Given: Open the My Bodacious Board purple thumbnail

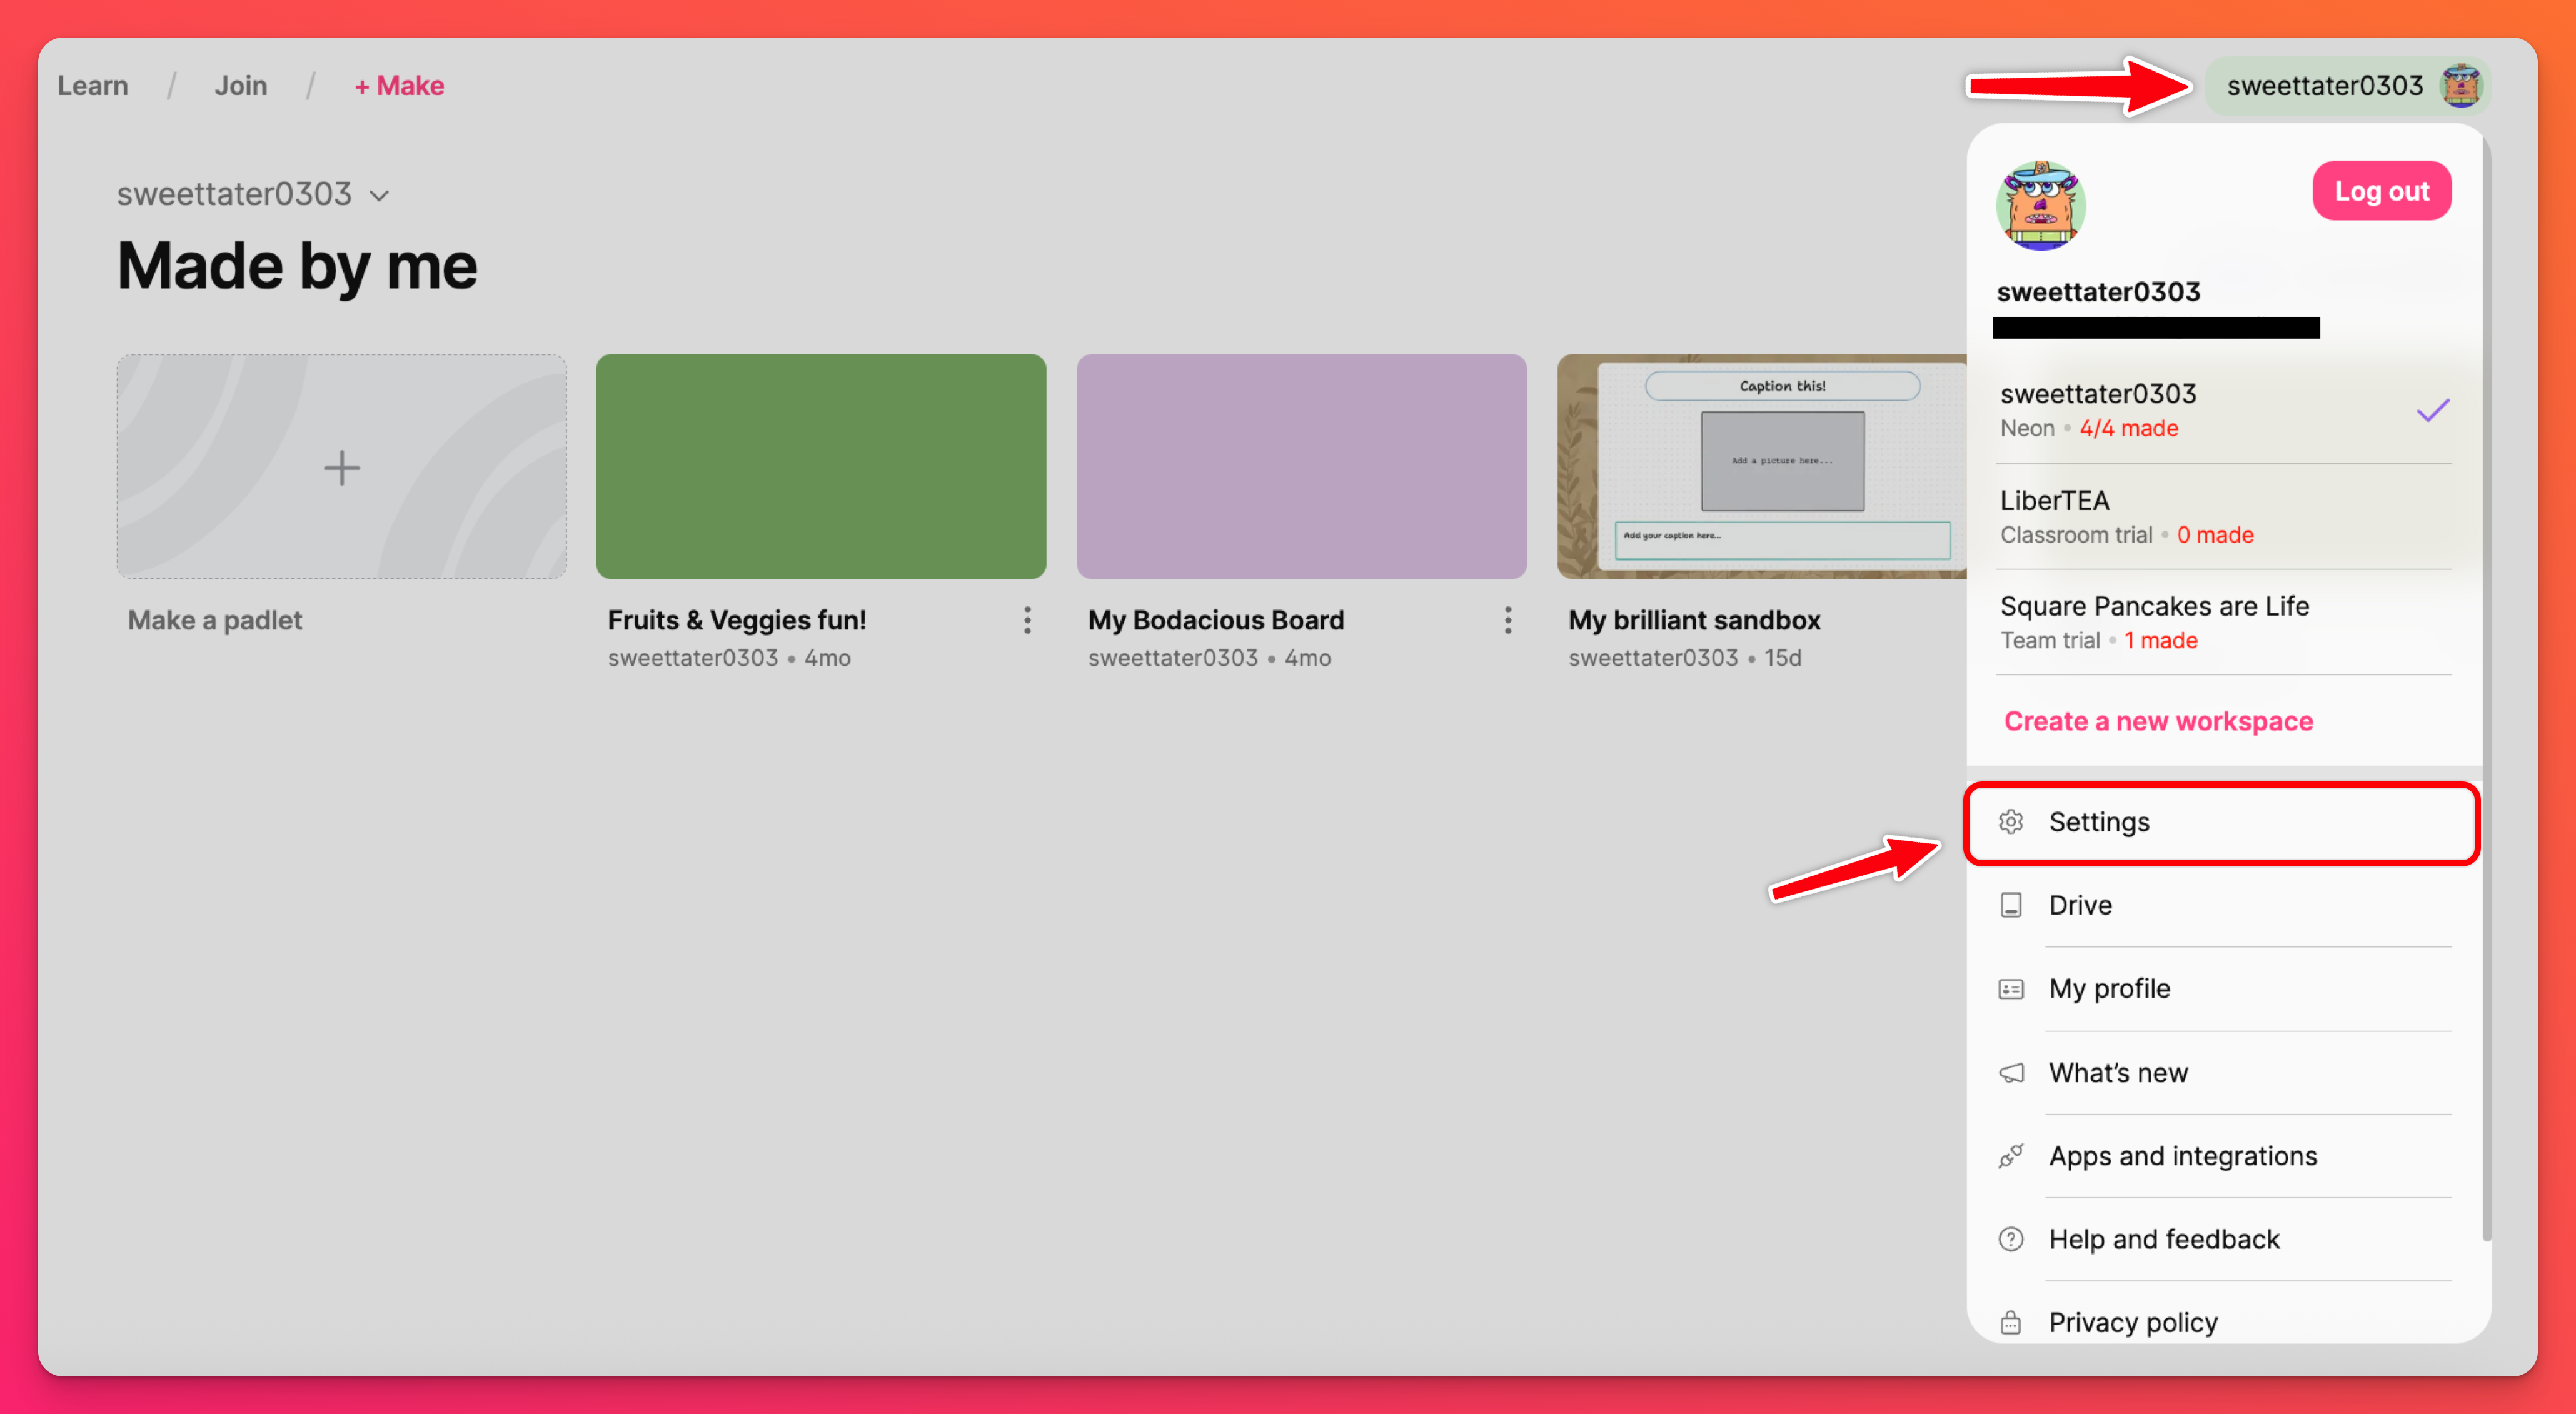Looking at the screenshot, I should 1301,467.
